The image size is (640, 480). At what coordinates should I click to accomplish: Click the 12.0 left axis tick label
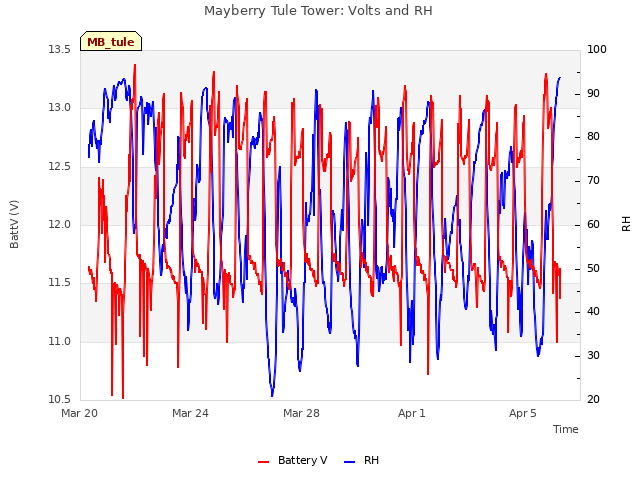point(60,224)
